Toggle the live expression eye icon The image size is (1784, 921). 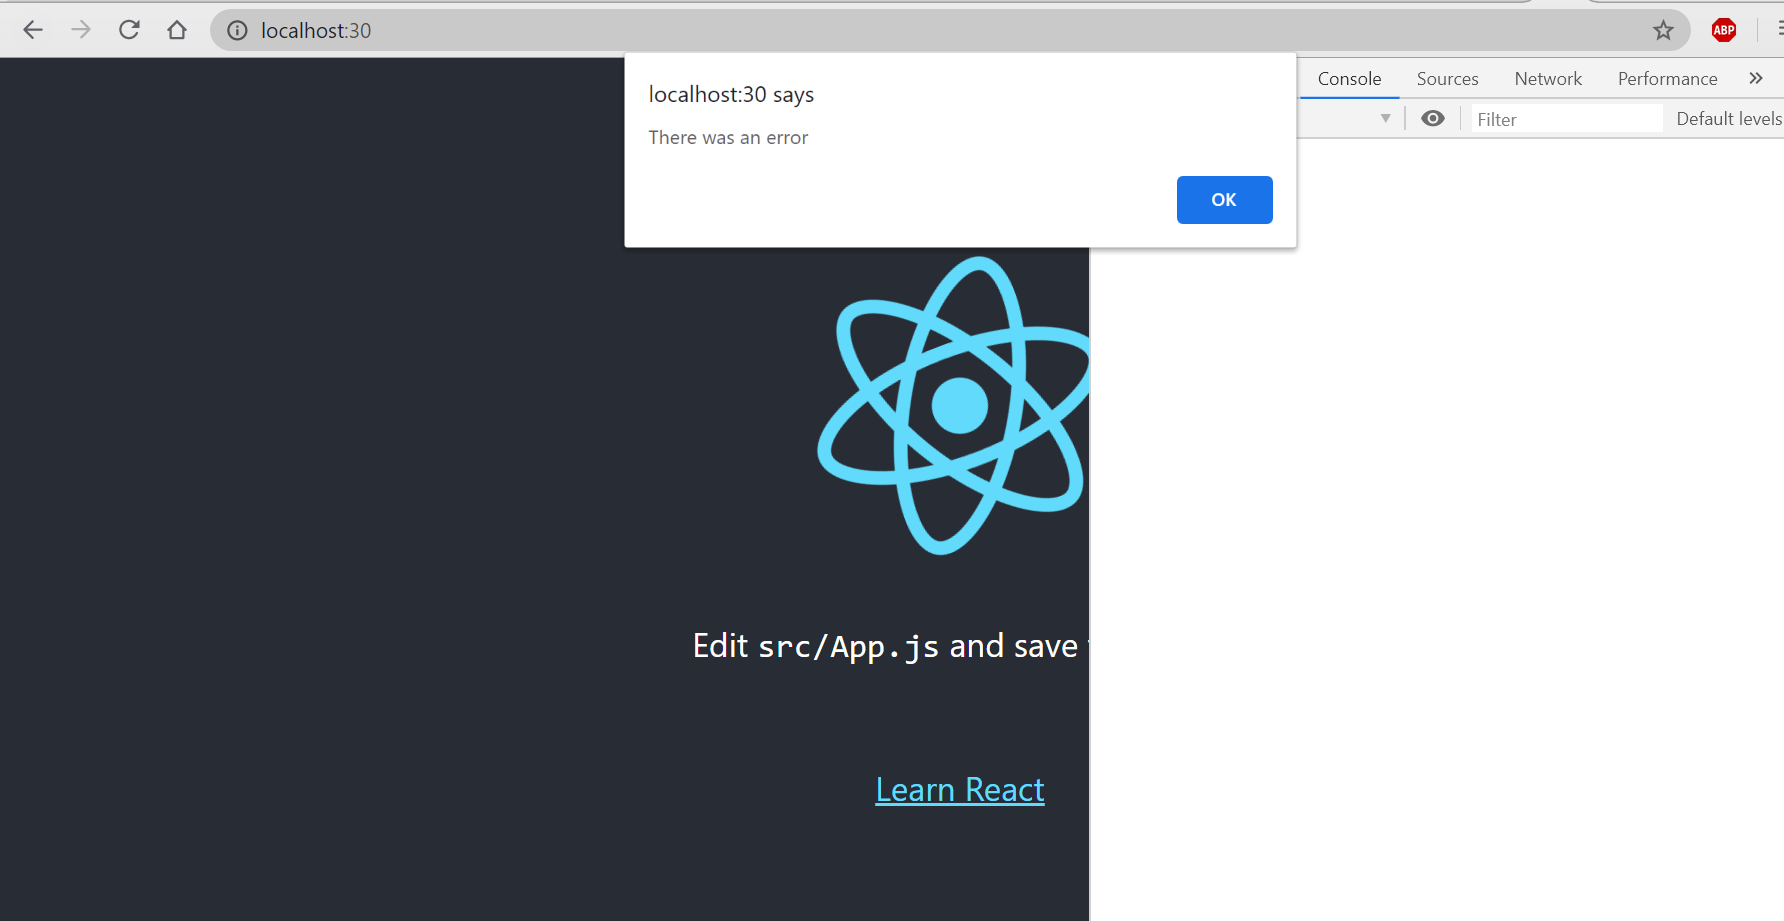(x=1433, y=119)
